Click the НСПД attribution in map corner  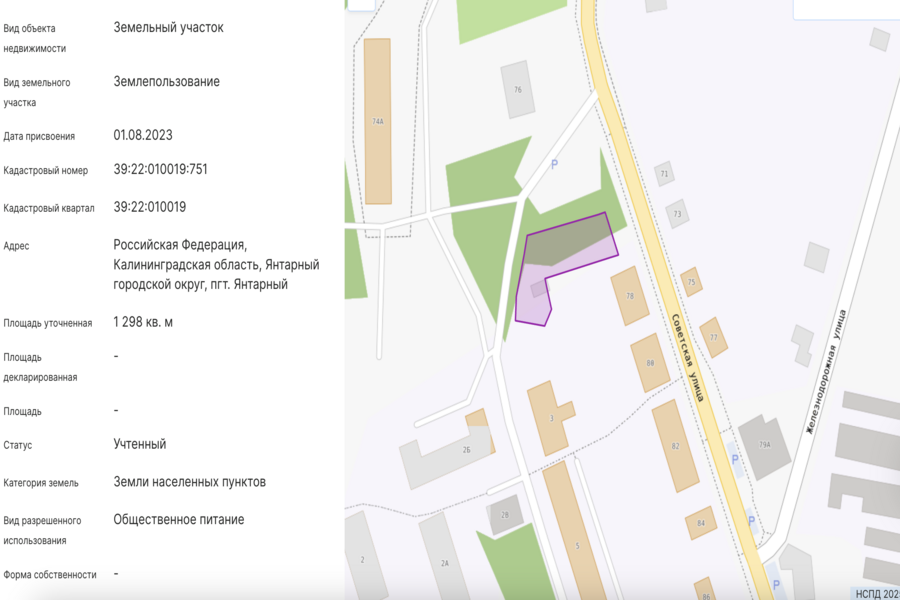(x=876, y=593)
